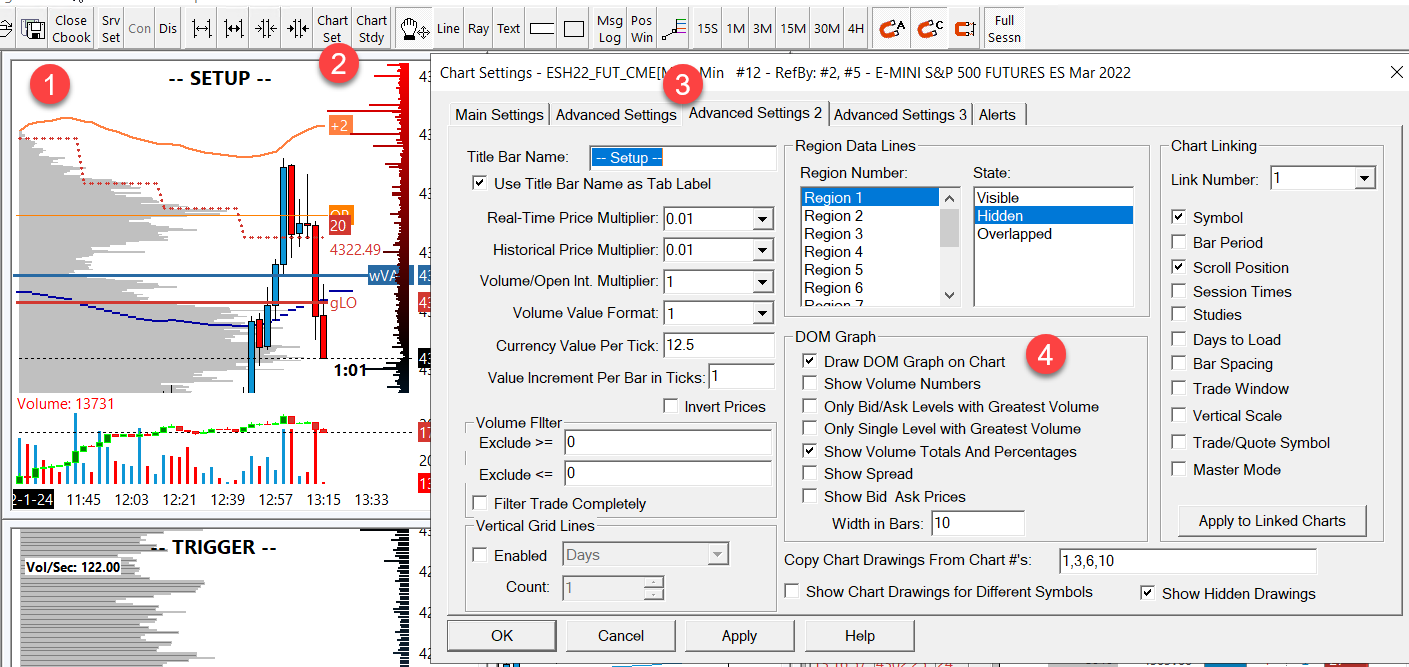
Task: Uncheck Draw DOM Graph on Chart
Action: (810, 361)
